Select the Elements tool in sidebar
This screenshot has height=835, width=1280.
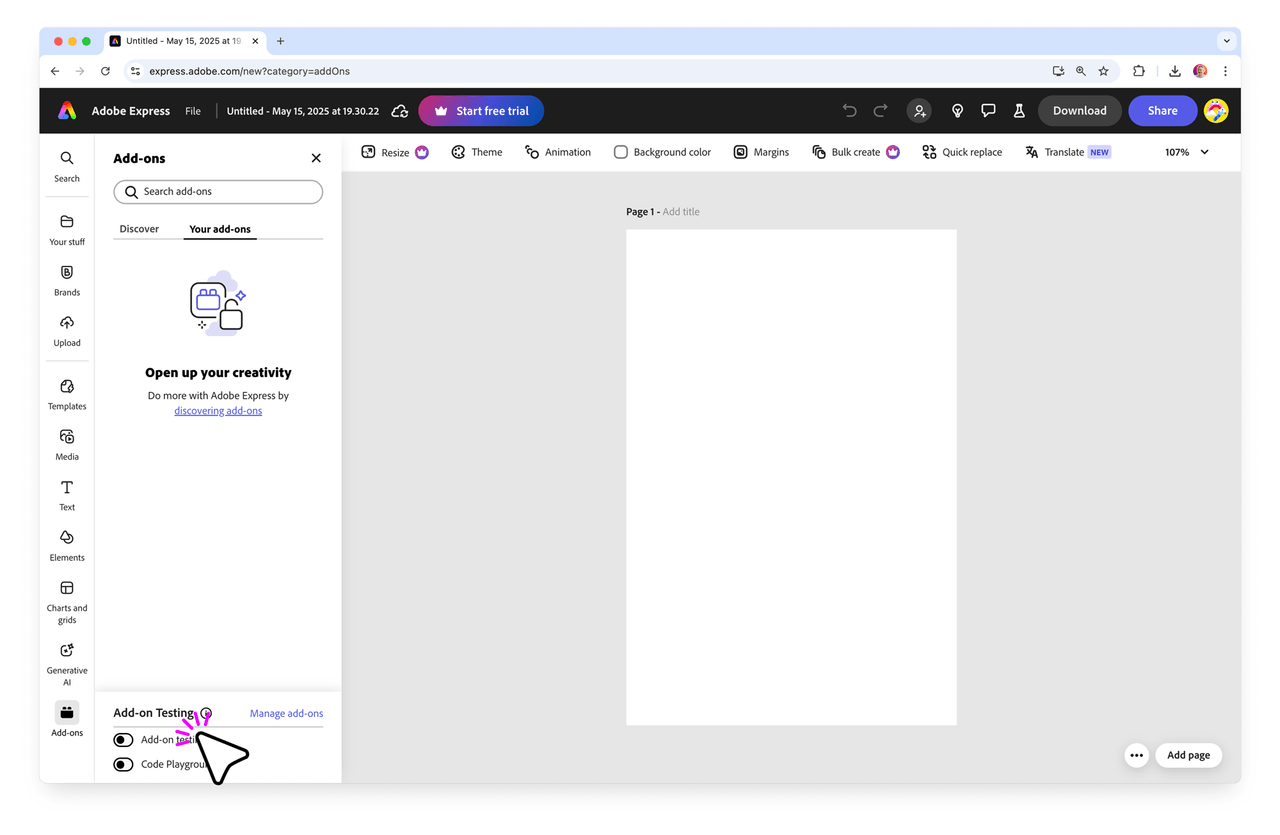[x=67, y=545]
